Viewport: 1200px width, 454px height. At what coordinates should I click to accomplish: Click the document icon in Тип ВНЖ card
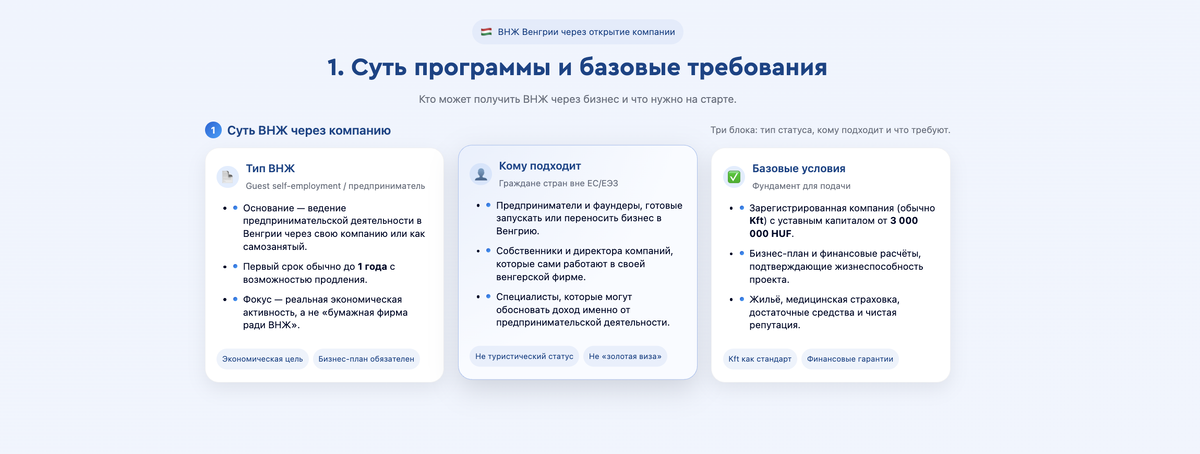coord(228,177)
